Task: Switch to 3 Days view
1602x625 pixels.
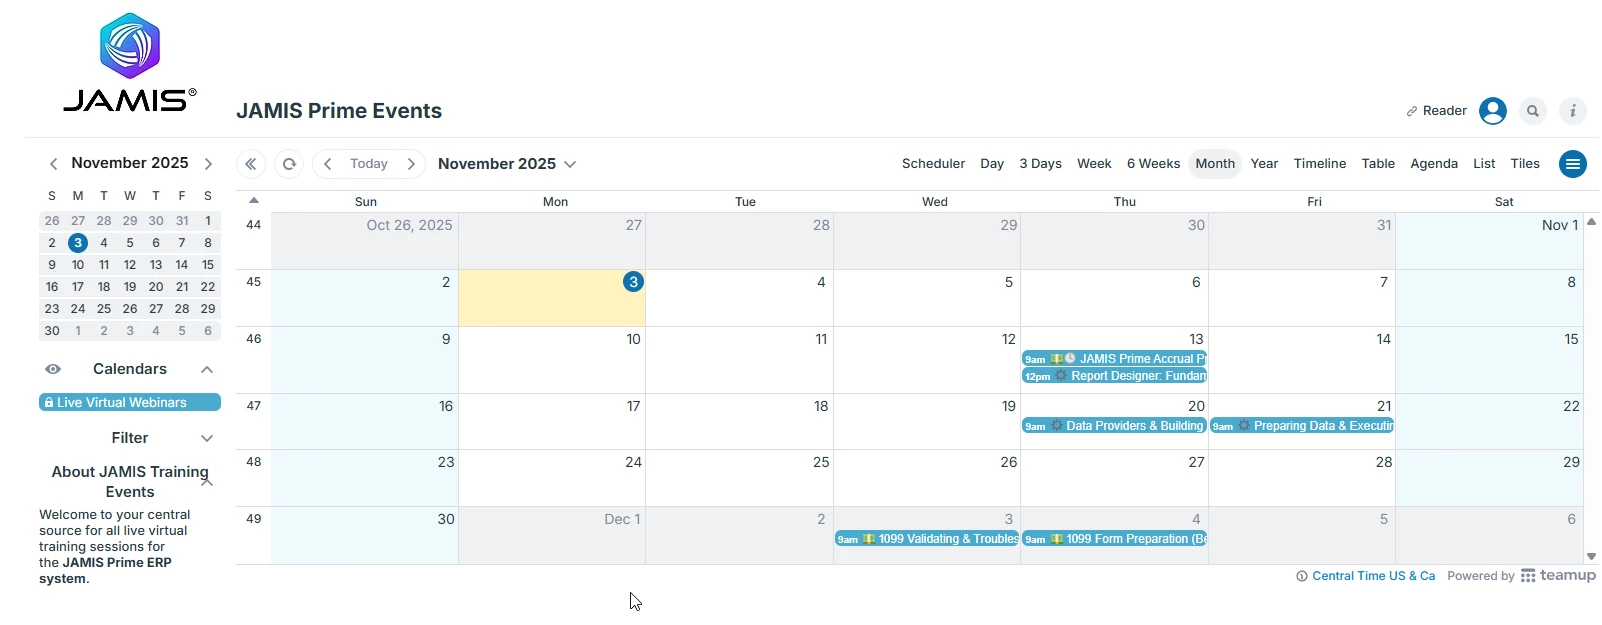Action: point(1040,164)
